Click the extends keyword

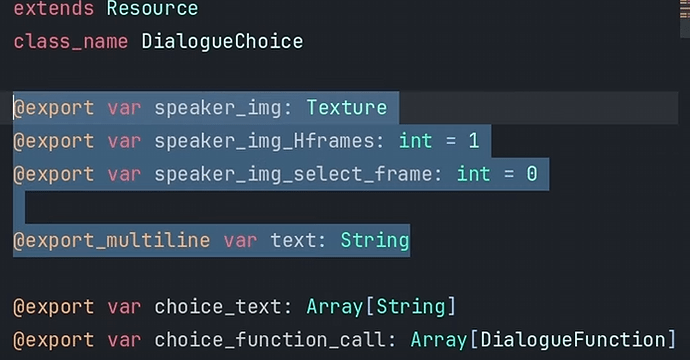[54, 8]
